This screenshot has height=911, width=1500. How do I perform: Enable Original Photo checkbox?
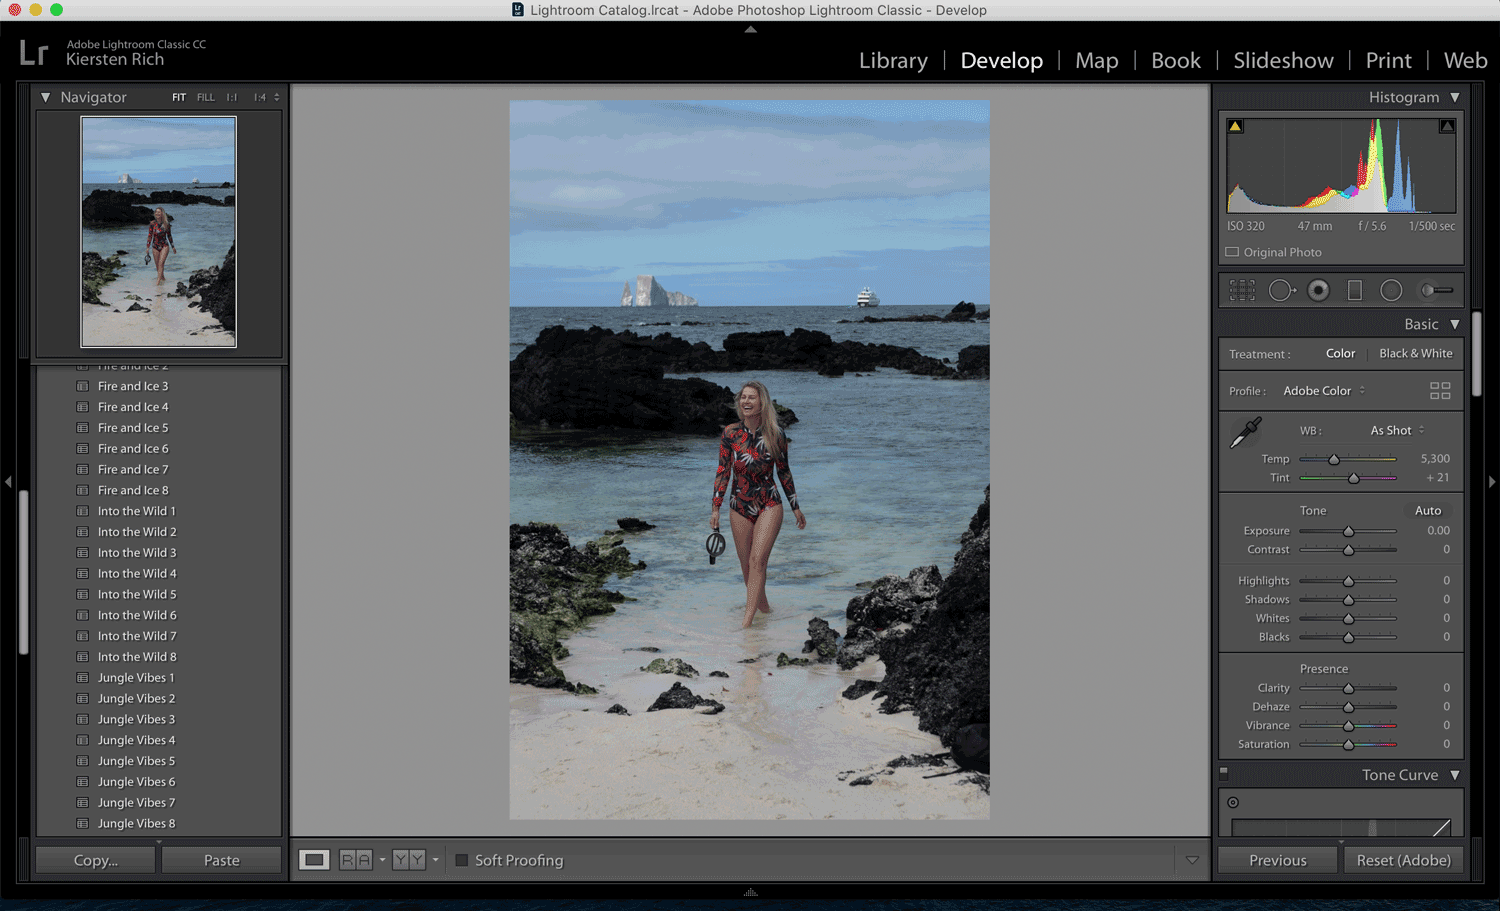tap(1232, 252)
